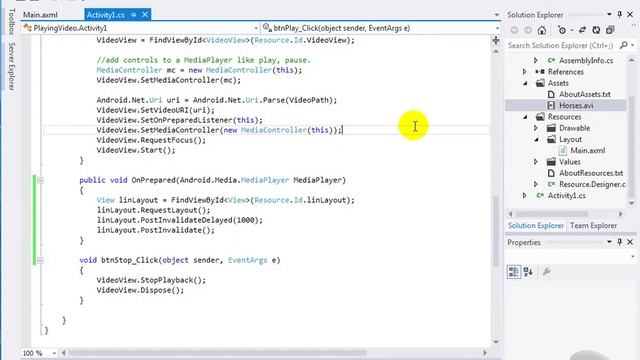The image size is (640, 360).
Task: Select AboutAssets.txt in Solution Explorer
Action: pyautogui.click(x=584, y=94)
